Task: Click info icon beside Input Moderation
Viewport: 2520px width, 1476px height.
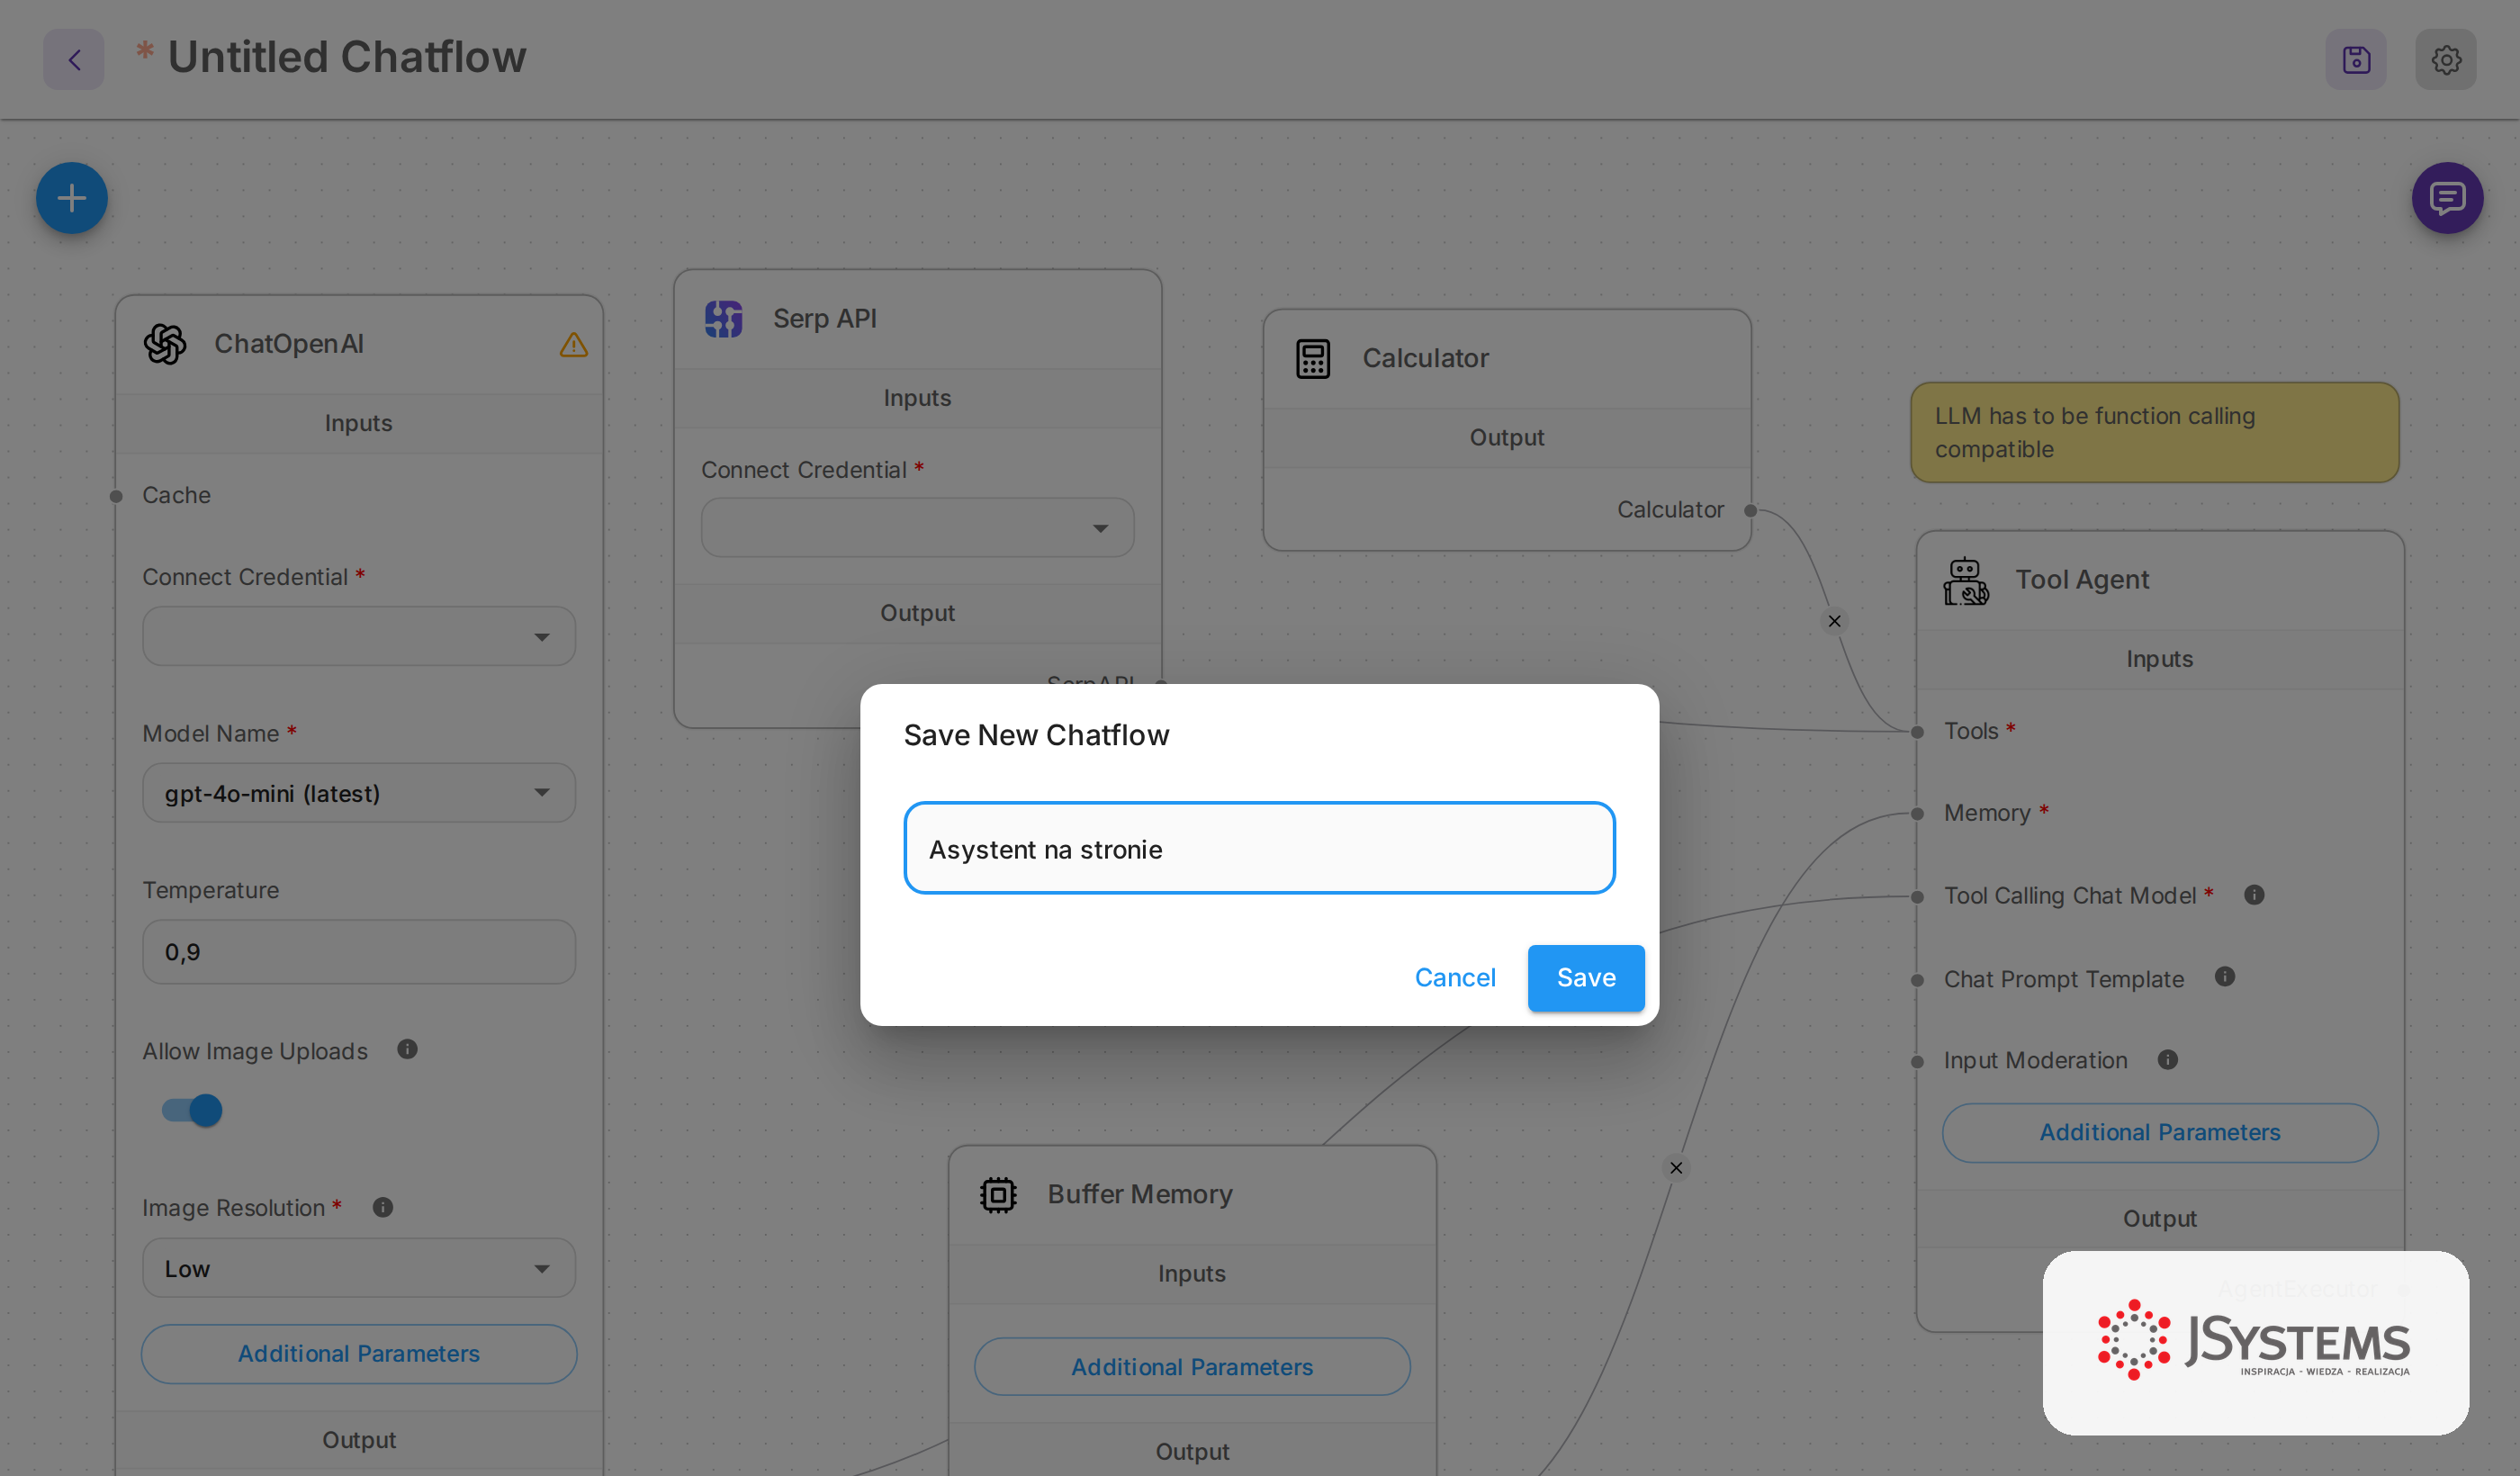Action: pyautogui.click(x=2168, y=1059)
